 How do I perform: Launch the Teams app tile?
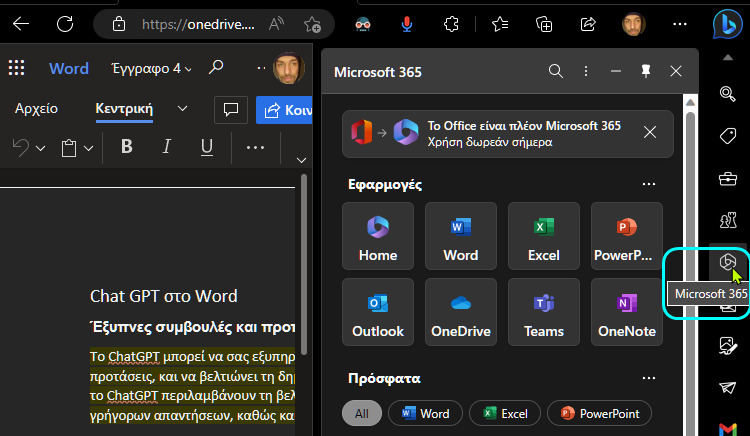544,312
